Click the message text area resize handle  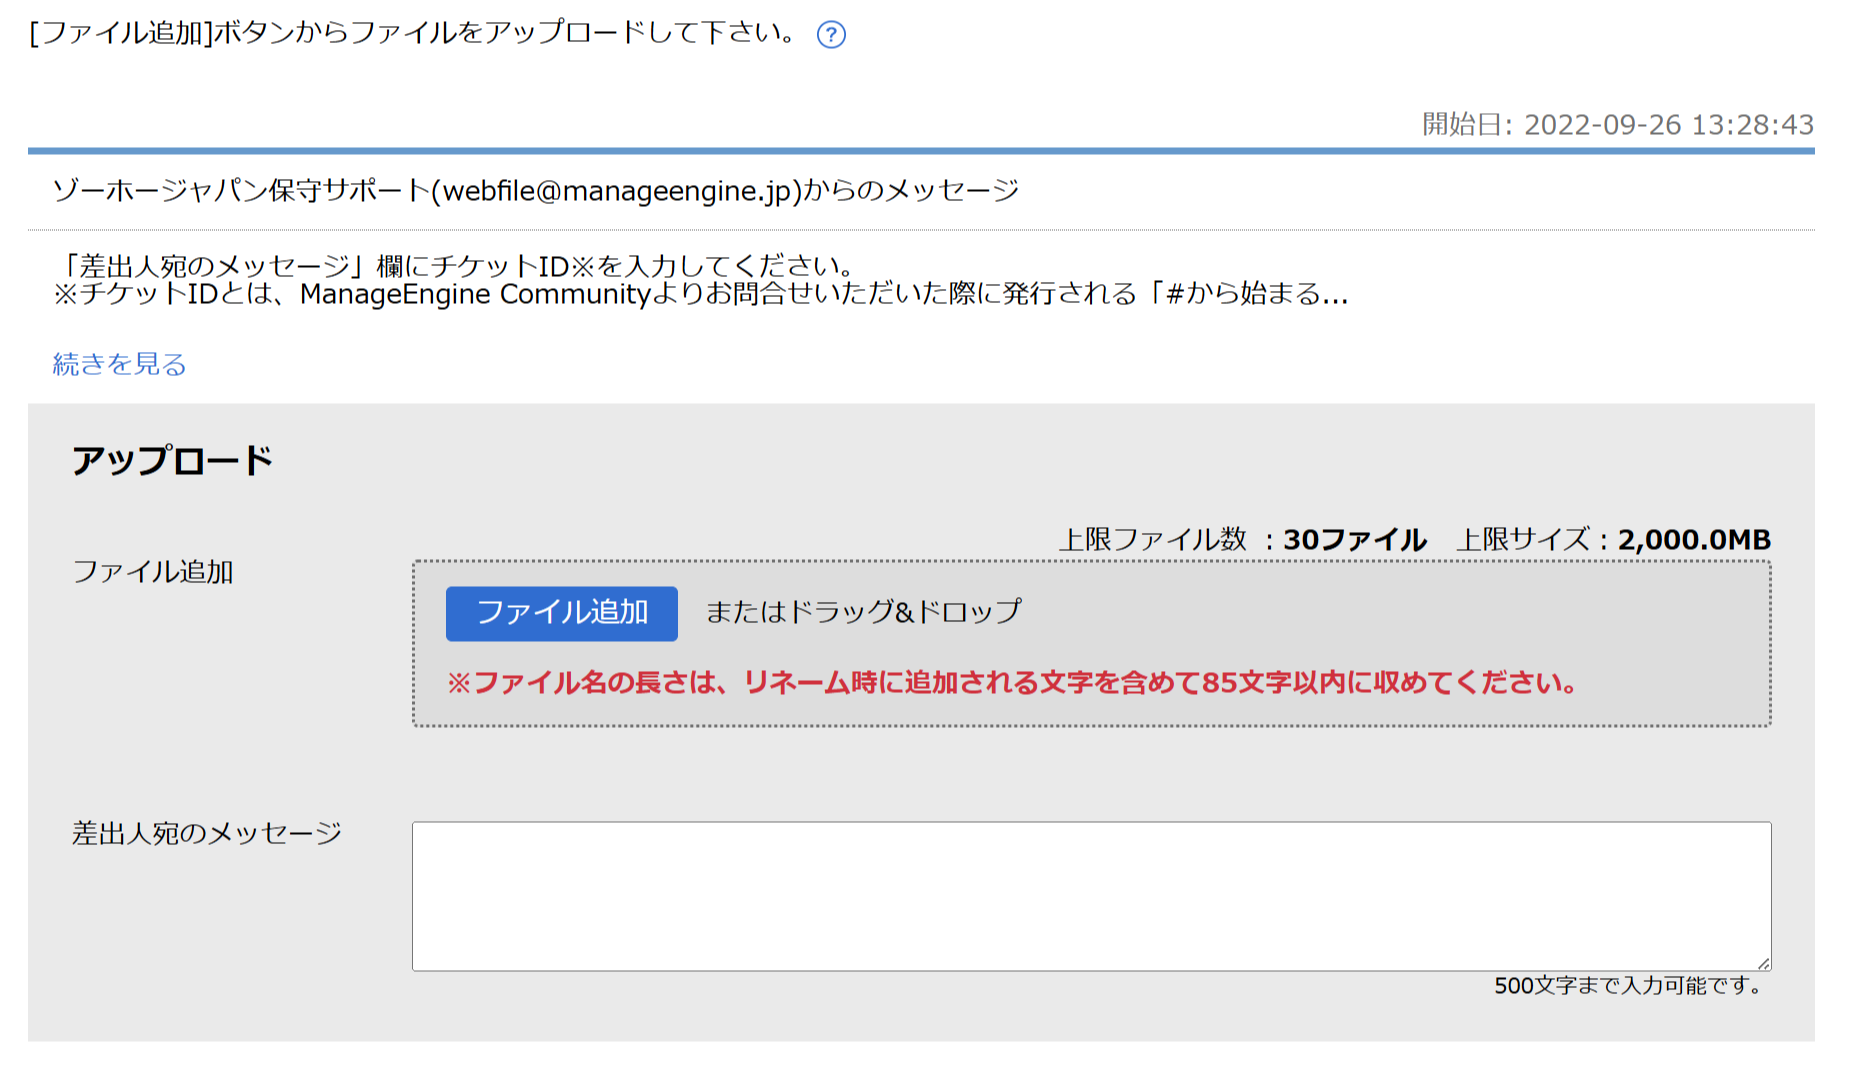(x=1763, y=963)
